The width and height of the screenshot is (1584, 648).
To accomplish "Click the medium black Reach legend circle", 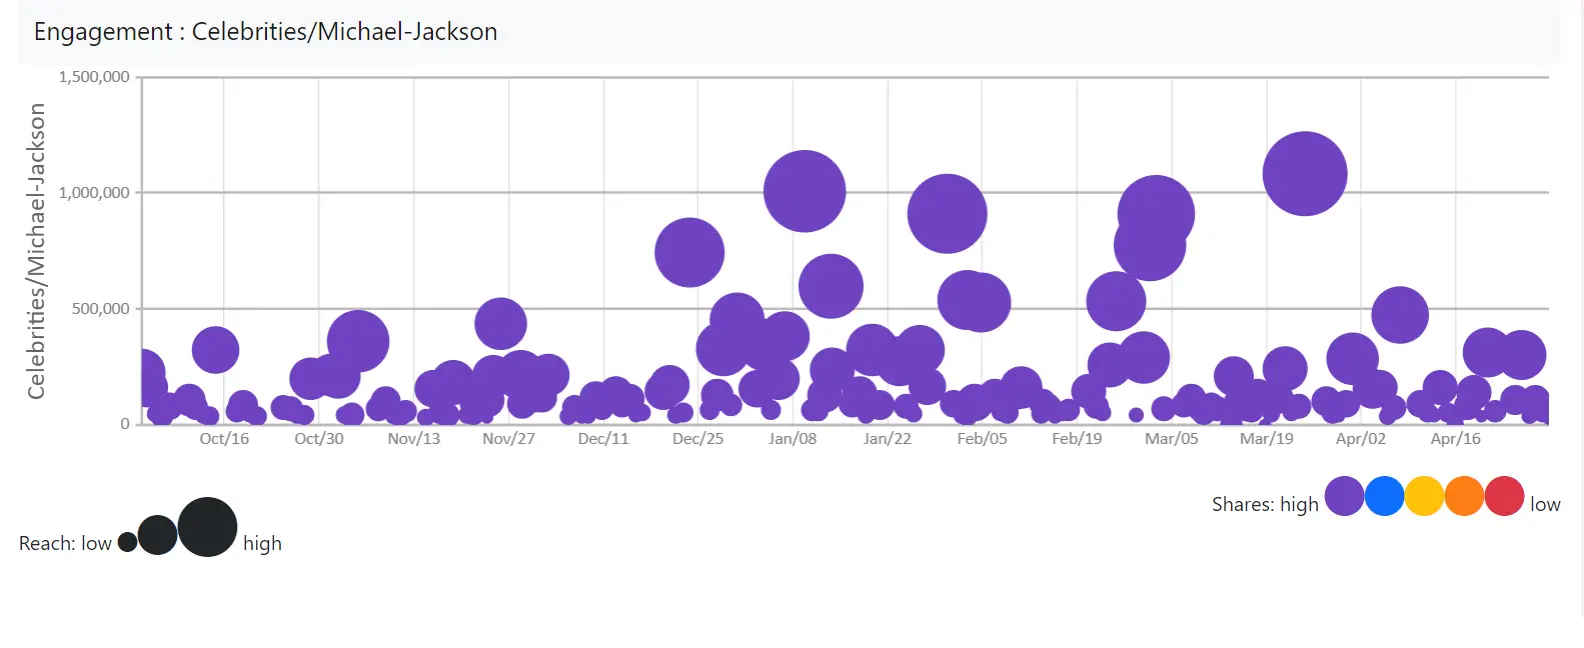I will coord(157,535).
